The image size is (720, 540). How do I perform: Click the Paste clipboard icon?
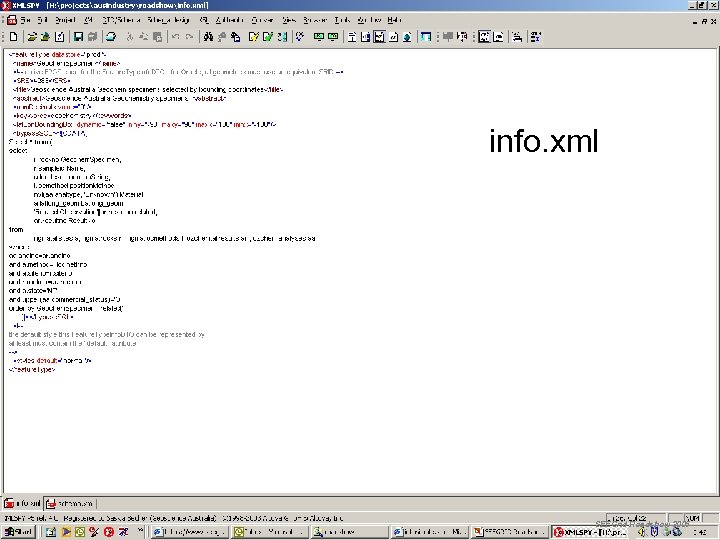[157, 37]
